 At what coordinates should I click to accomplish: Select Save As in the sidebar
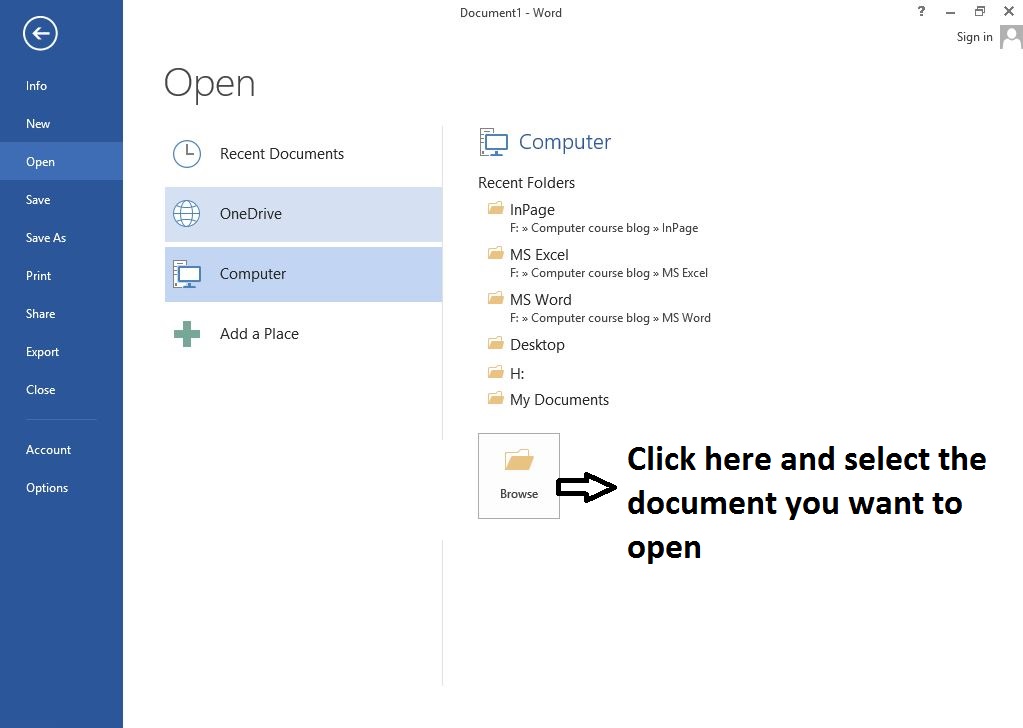point(45,237)
